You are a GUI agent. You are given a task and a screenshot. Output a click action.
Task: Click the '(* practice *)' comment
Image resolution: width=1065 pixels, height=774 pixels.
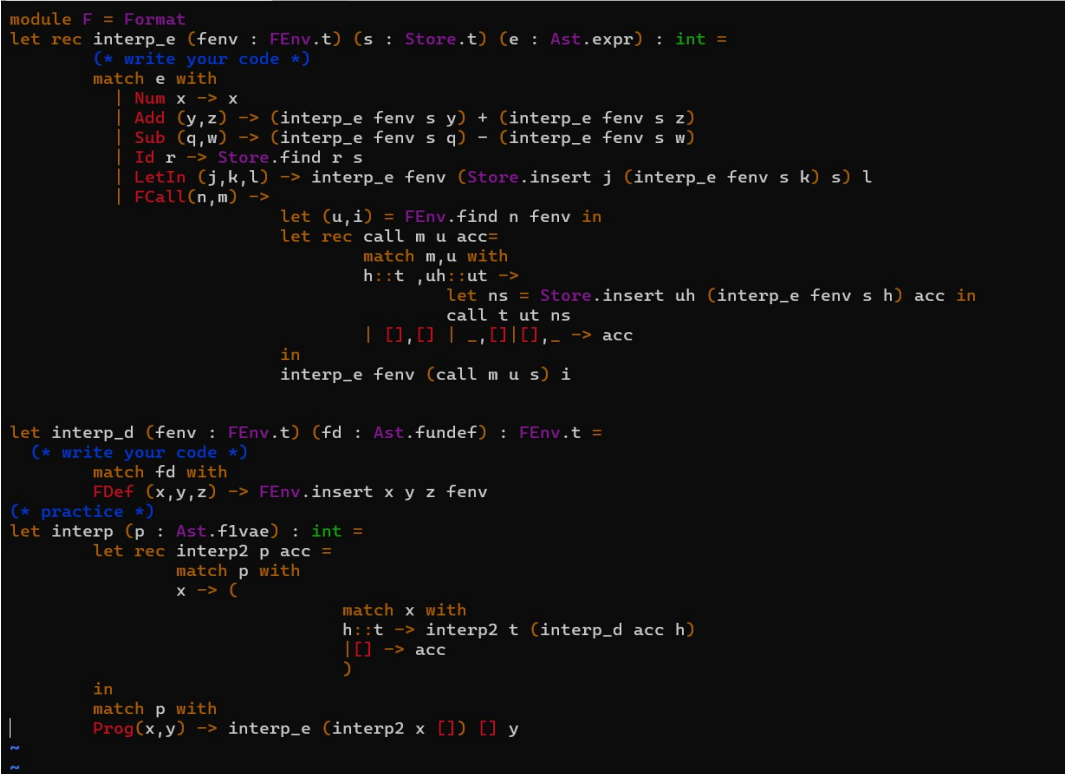82,511
